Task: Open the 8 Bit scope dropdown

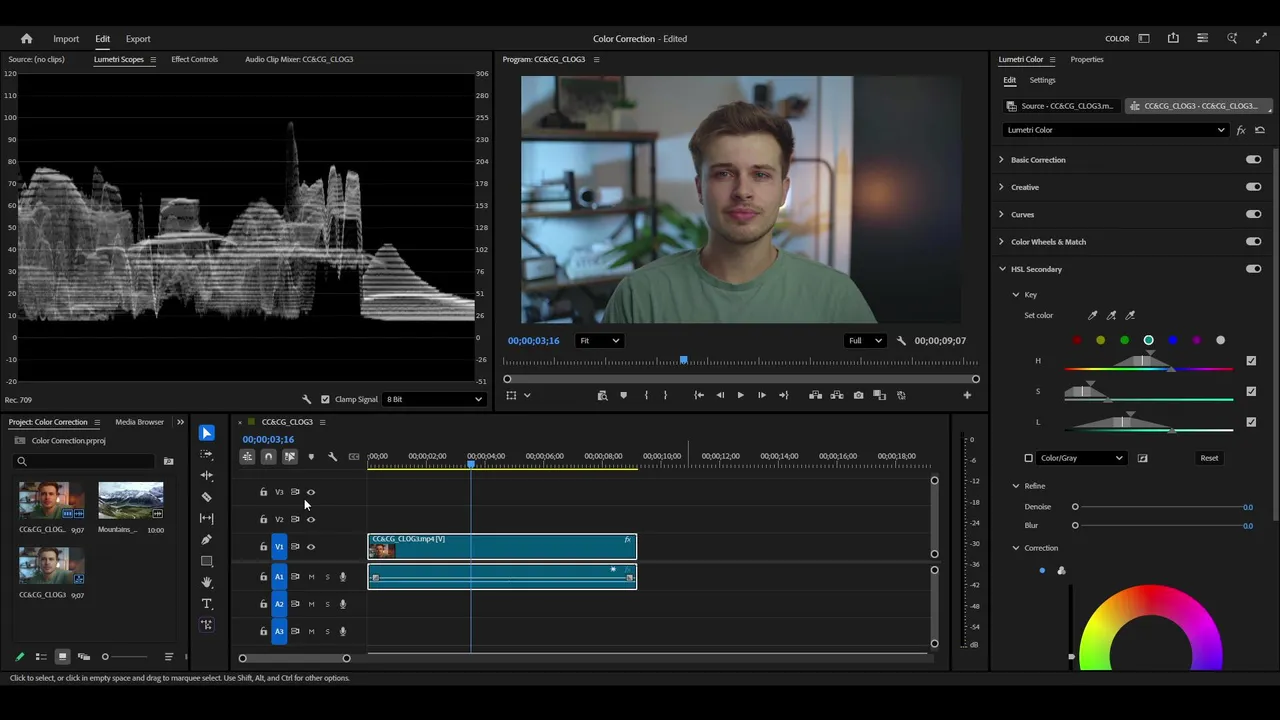Action: pos(434,399)
